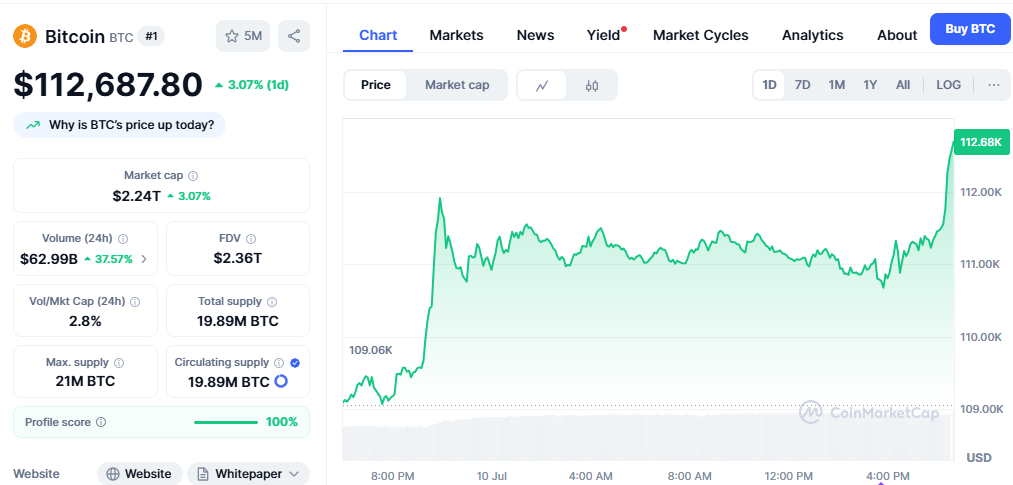Screen dimensions: 1013x485
Task: Set chart range to 1M
Action: (x=837, y=85)
